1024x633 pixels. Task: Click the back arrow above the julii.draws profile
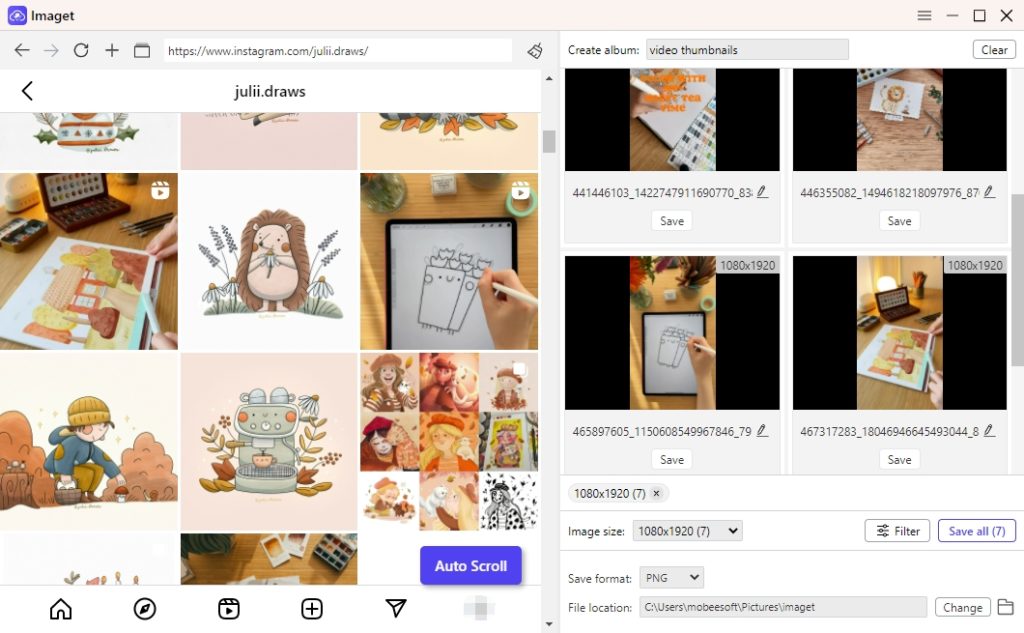(27, 90)
